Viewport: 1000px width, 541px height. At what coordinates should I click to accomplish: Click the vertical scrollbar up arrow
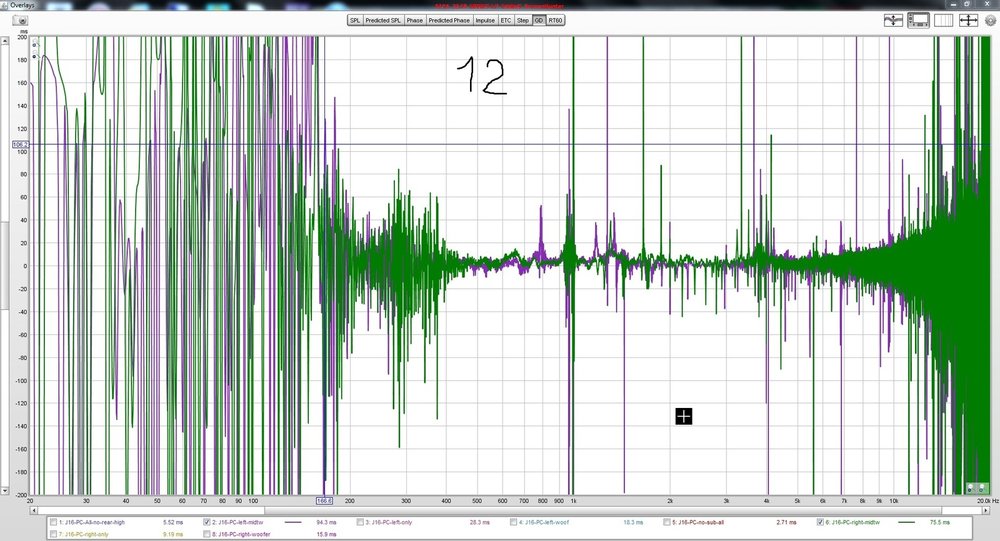4,41
